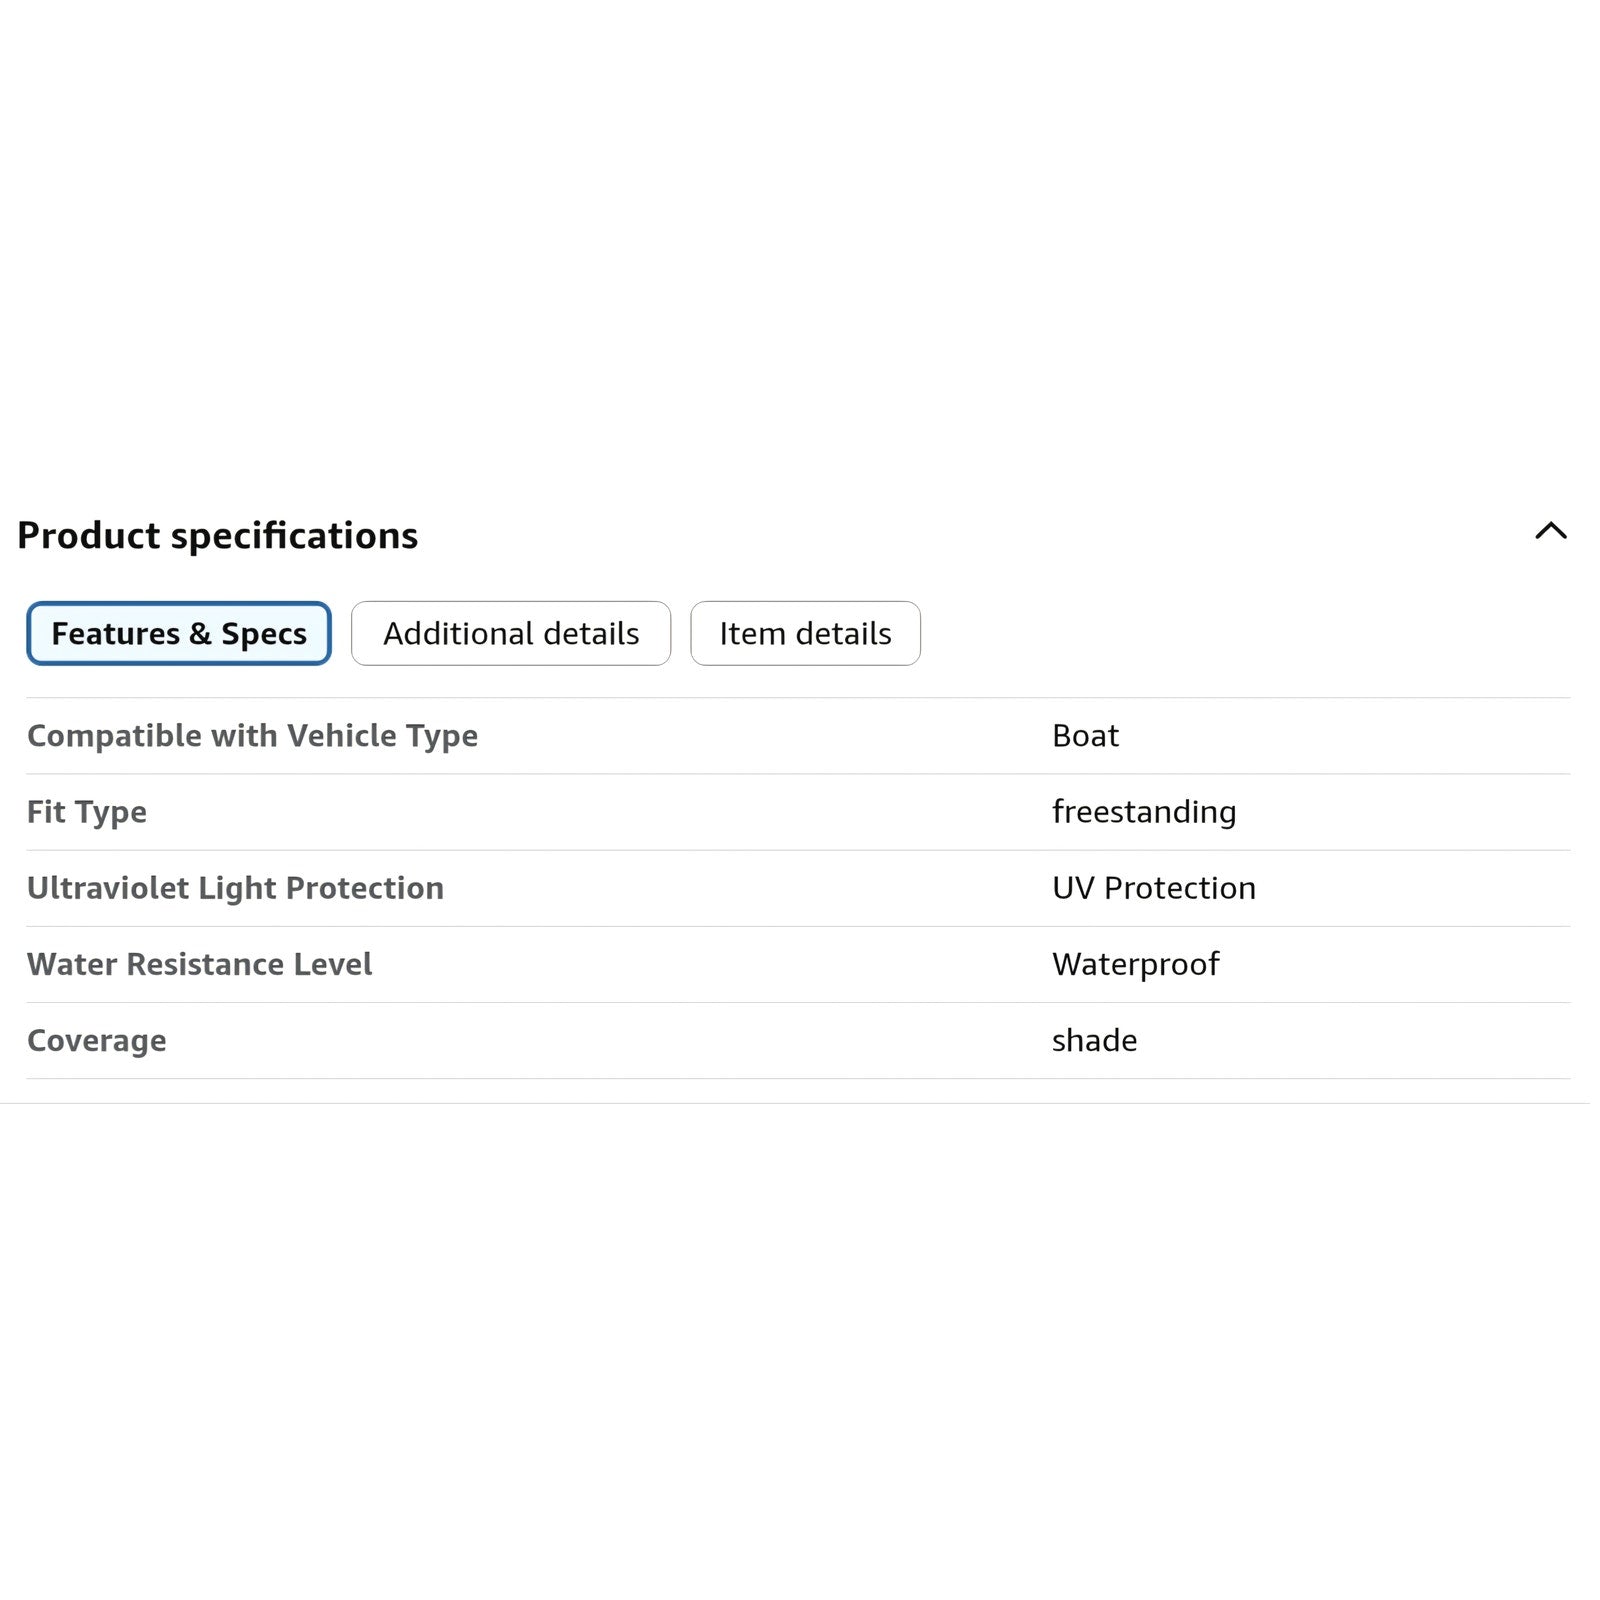This screenshot has height=1600, width=1600.
Task: Open the Item details tab
Action: (805, 633)
